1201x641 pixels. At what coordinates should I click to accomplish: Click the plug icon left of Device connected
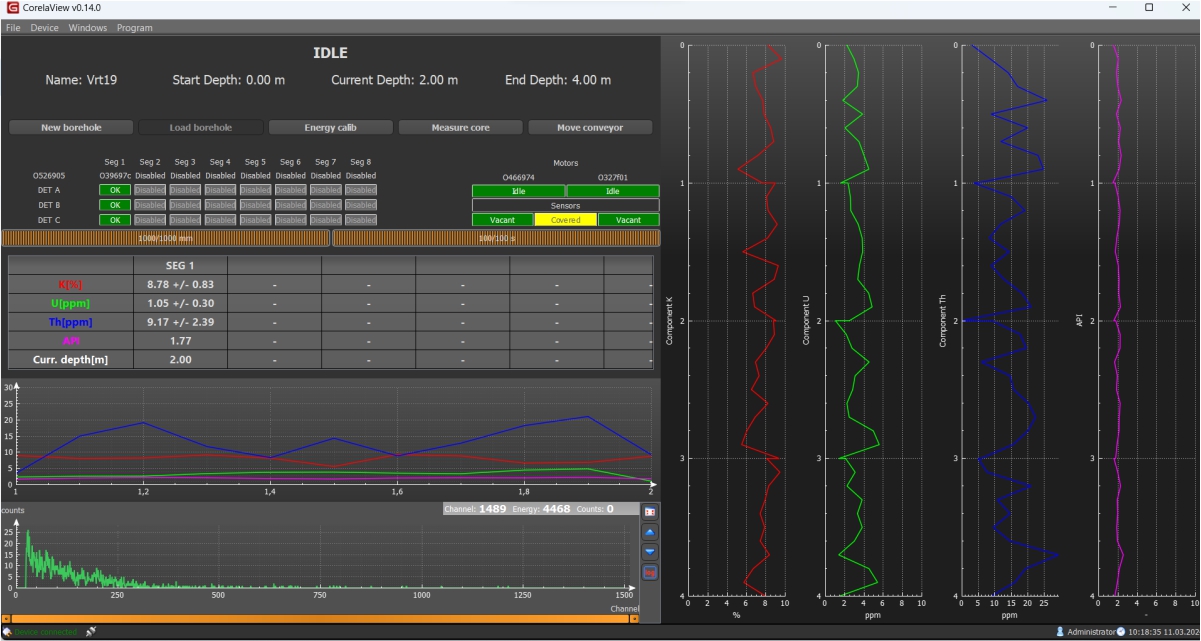(x=7, y=632)
